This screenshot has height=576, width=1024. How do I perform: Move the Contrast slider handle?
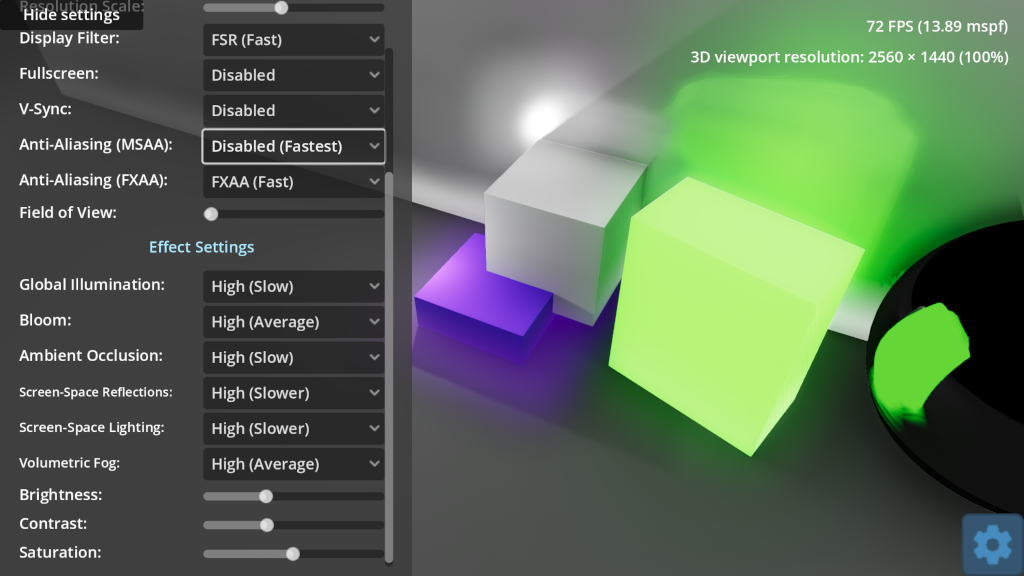click(266, 524)
